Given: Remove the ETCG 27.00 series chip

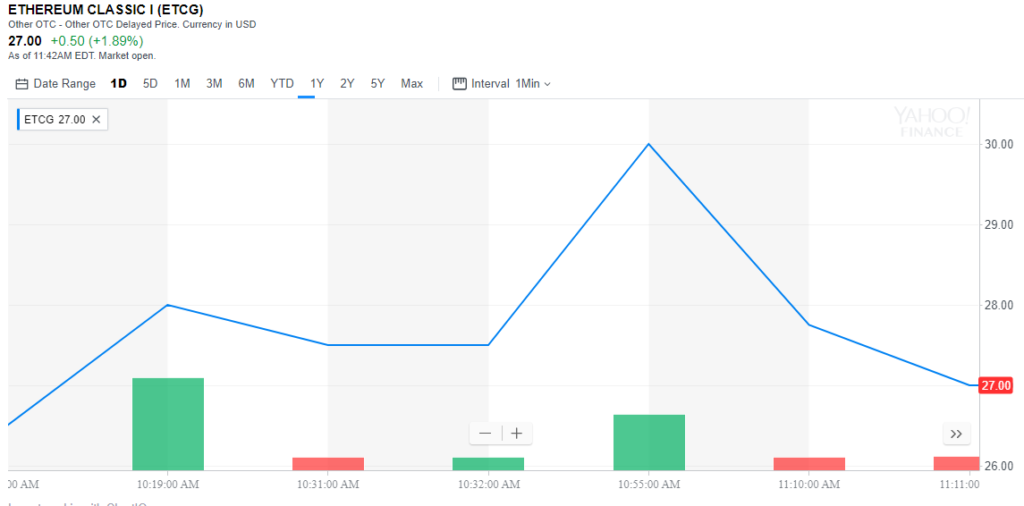Looking at the screenshot, I should click(96, 119).
